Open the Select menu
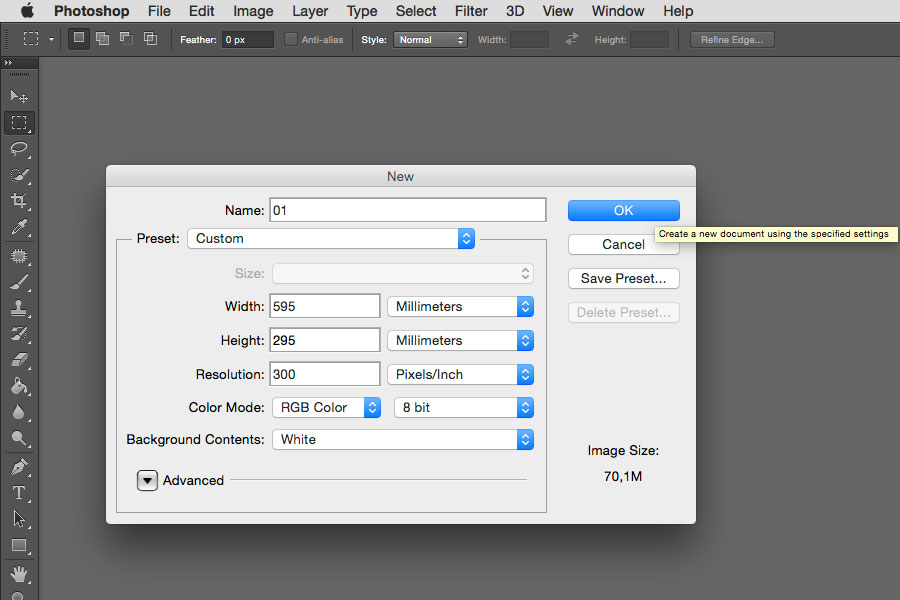The height and width of the screenshot is (600, 900). point(416,11)
